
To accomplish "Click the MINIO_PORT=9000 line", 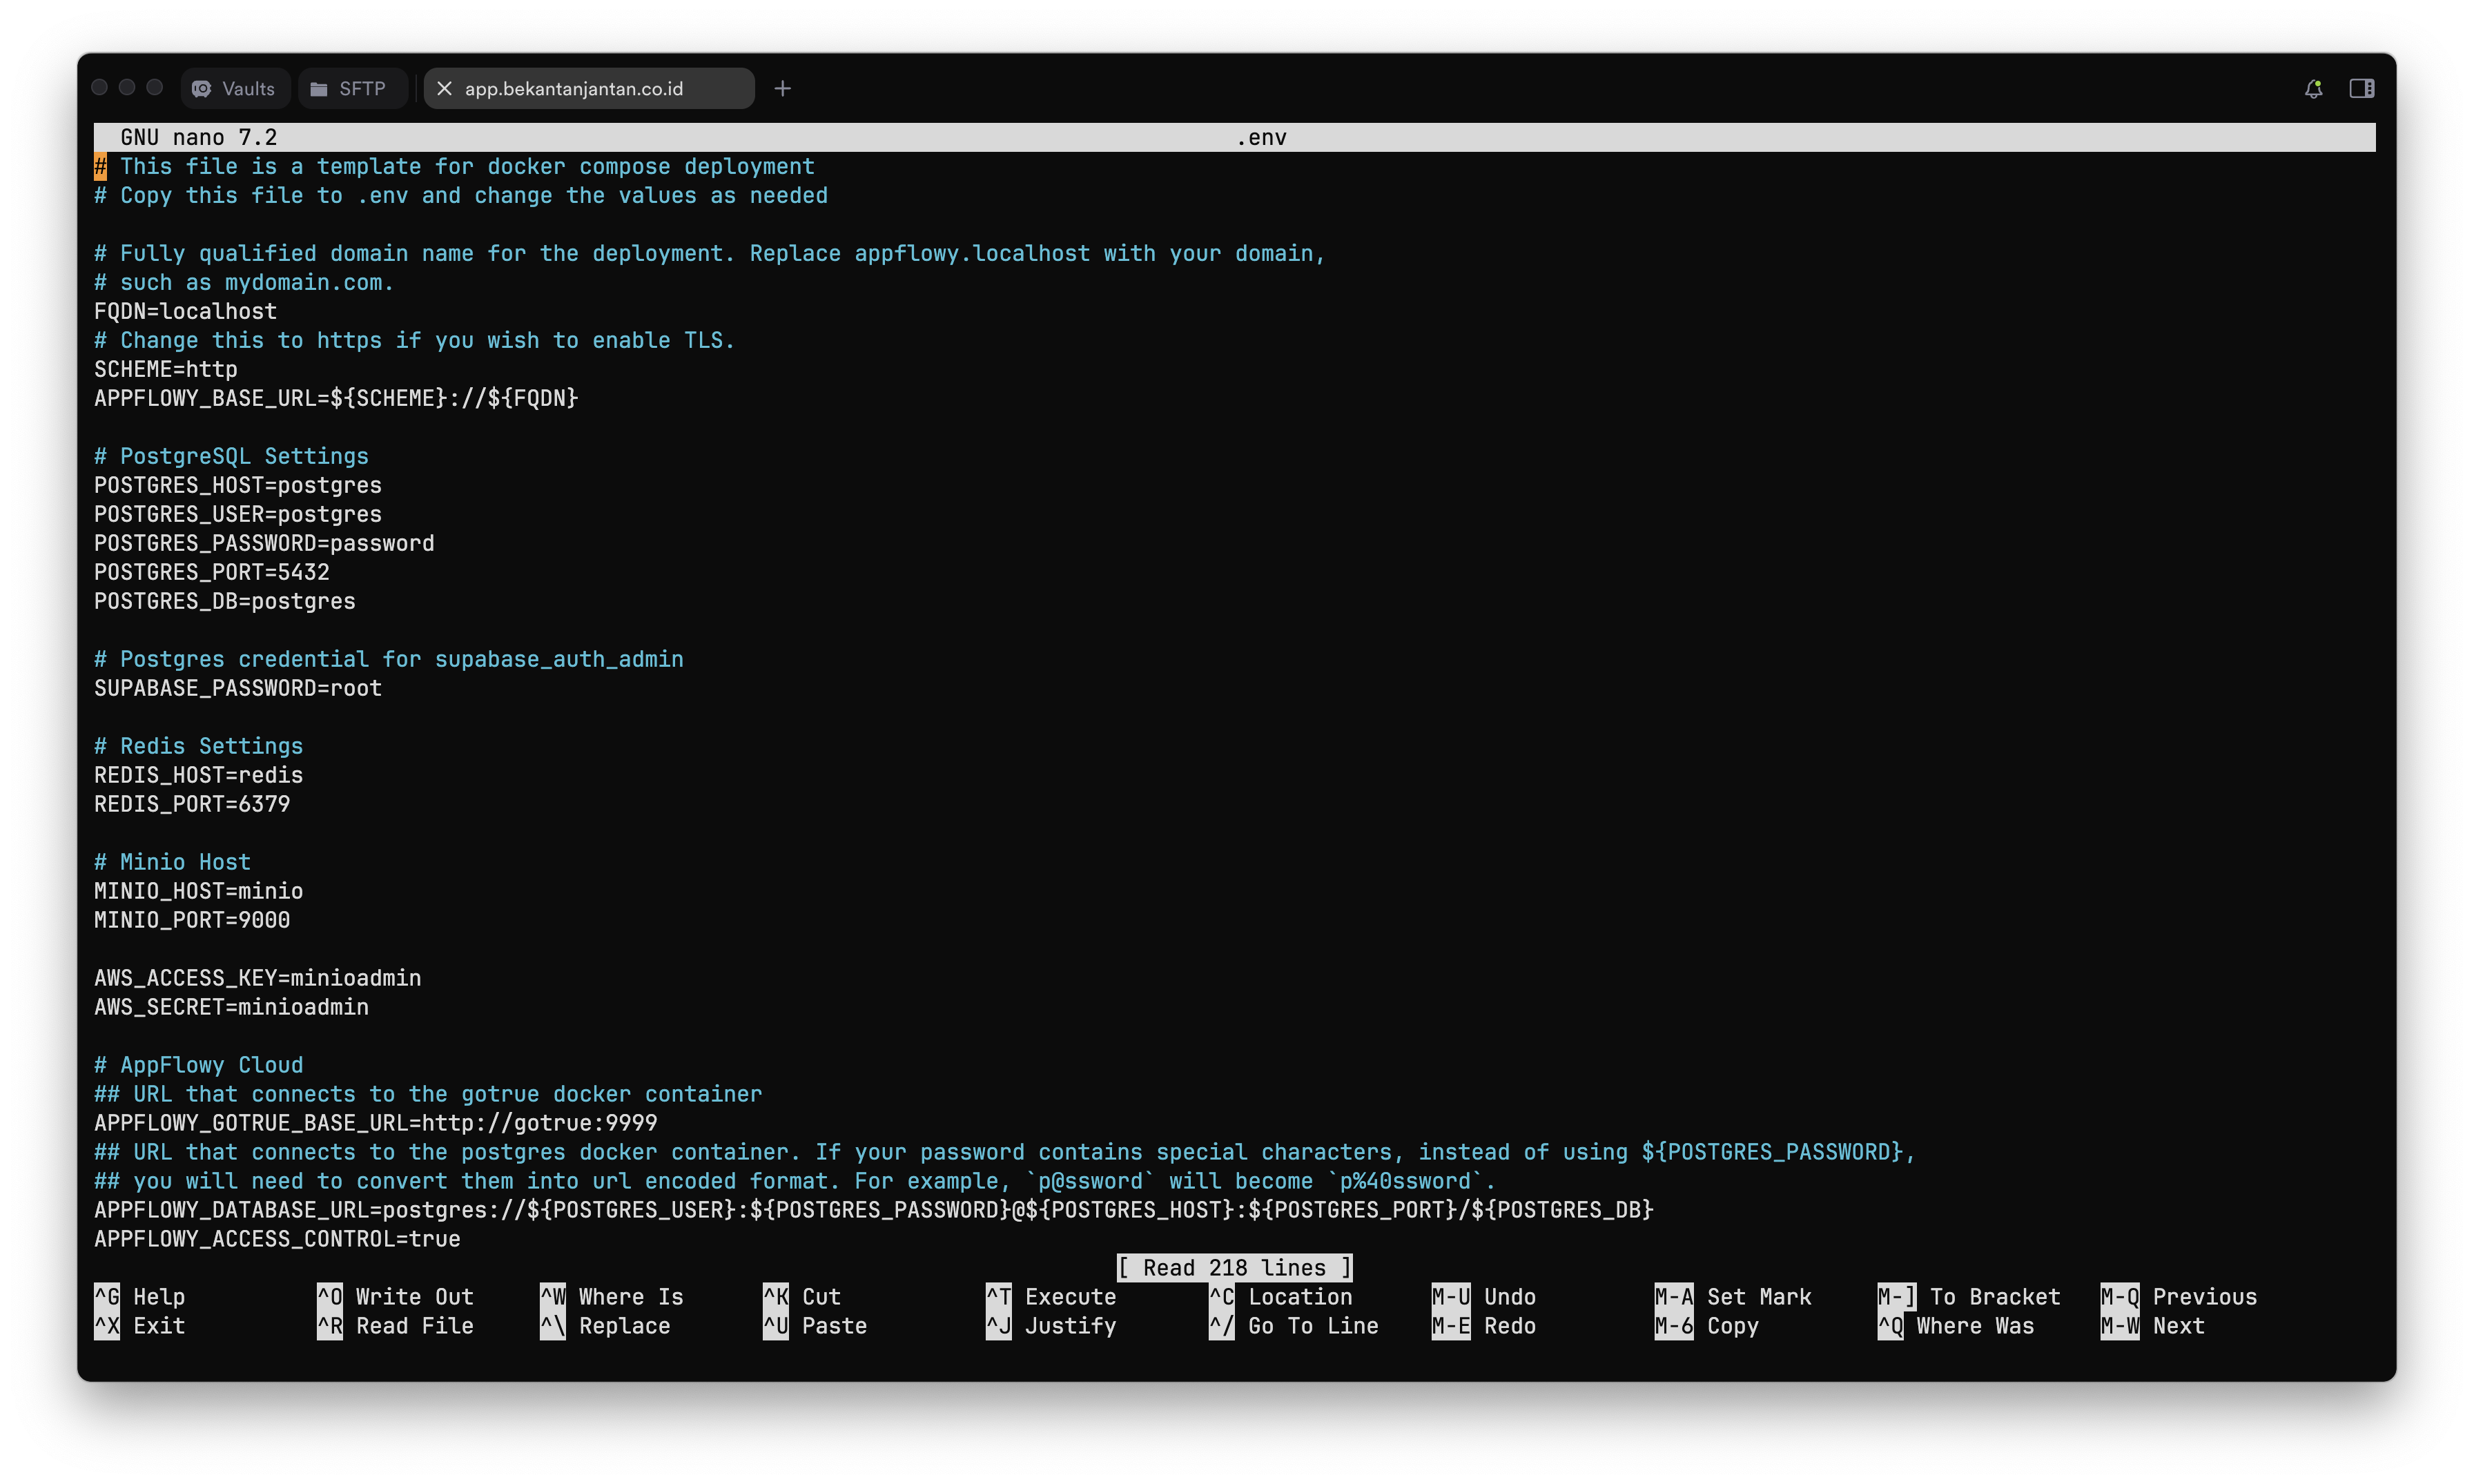I will 192,920.
